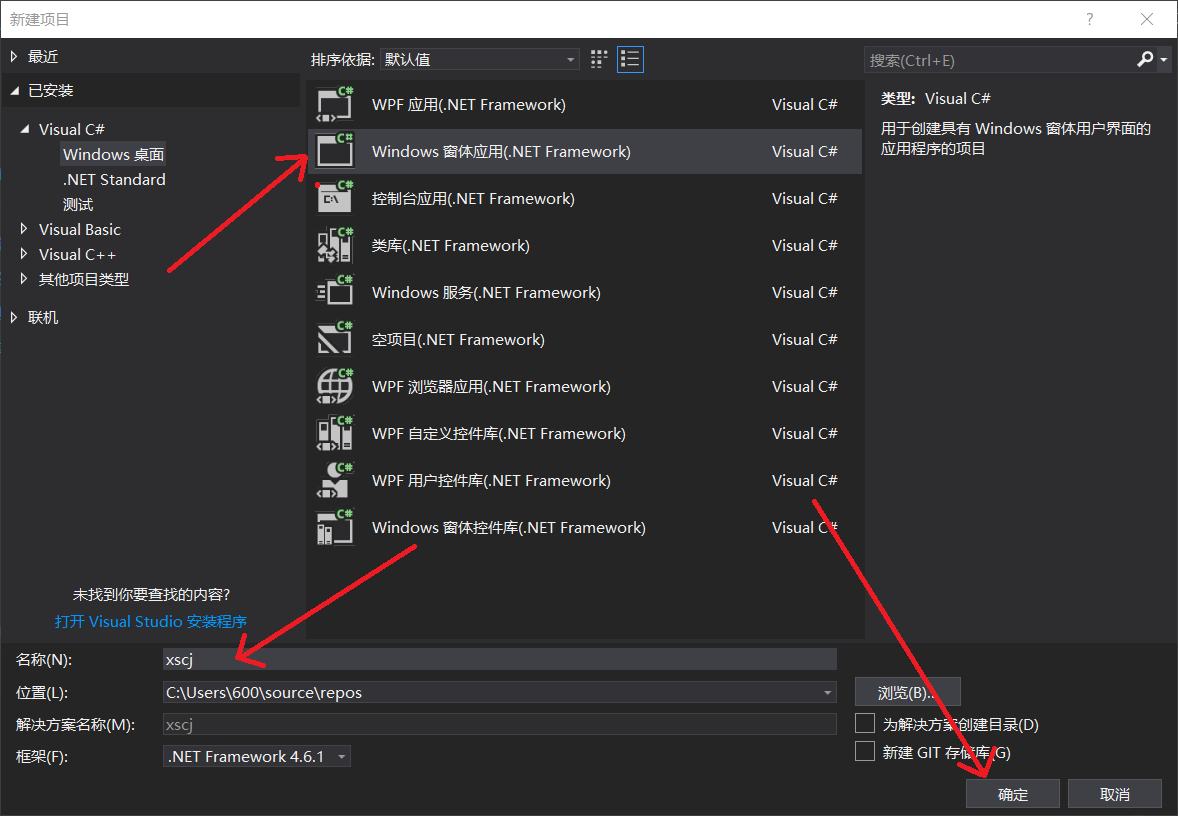The width and height of the screenshot is (1178, 816).
Task: Click the 确定 button
Action: tap(1013, 794)
